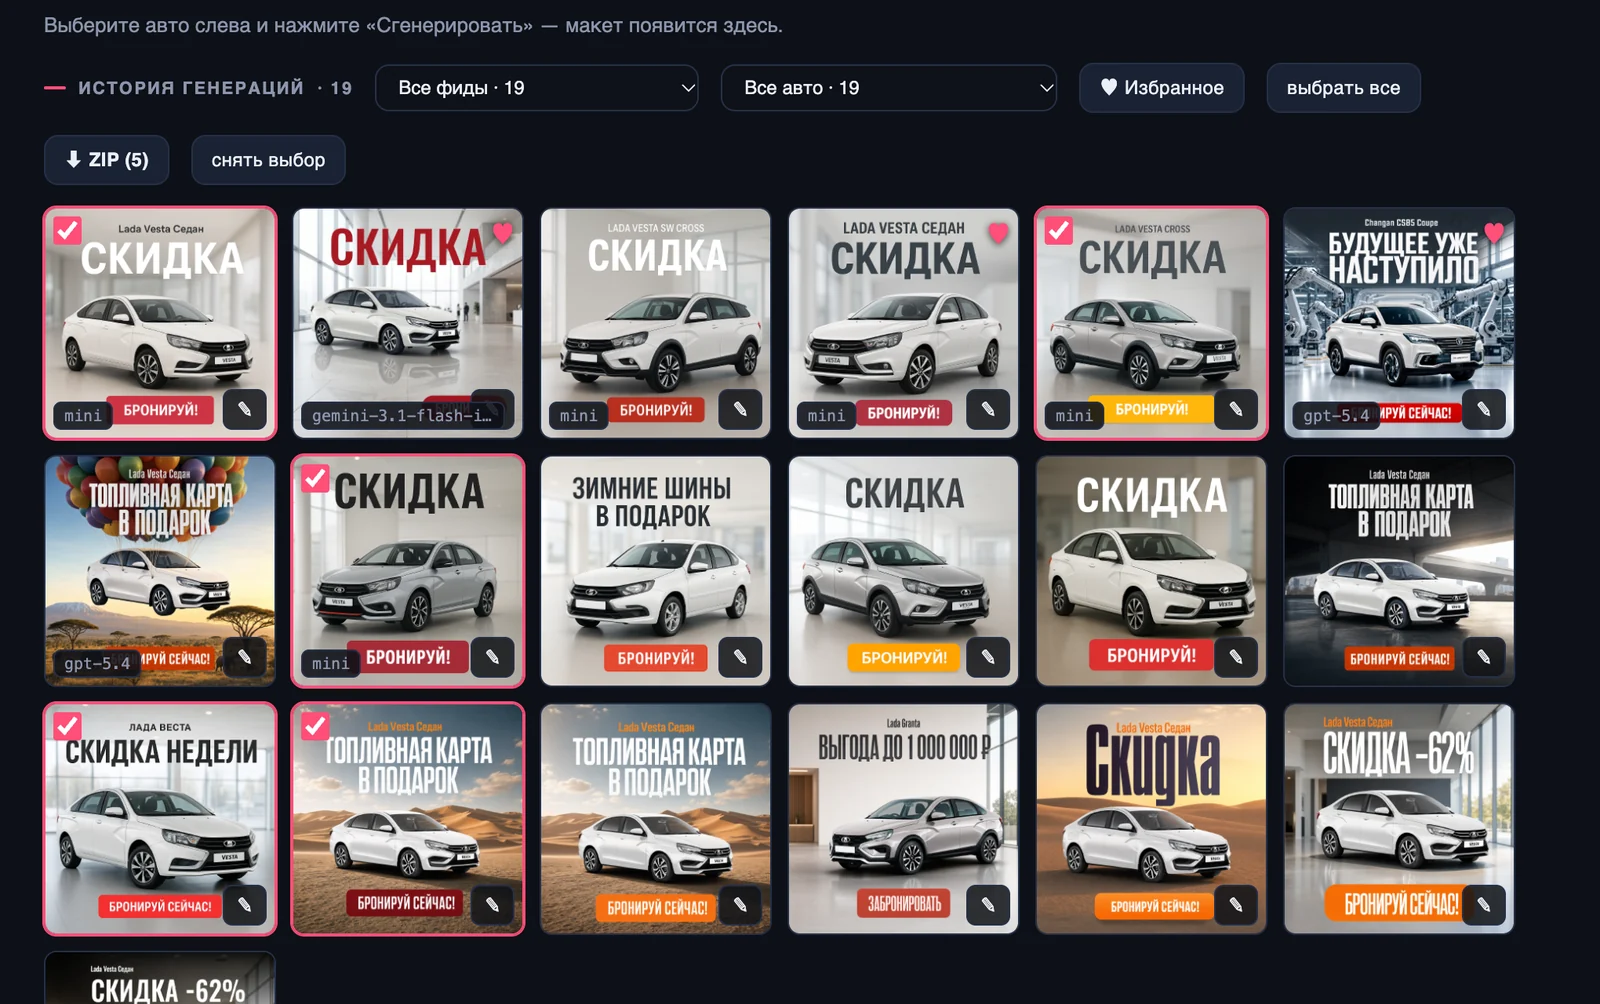
Task: Click gpt-5.4 label on balloons card
Action: click(x=97, y=663)
